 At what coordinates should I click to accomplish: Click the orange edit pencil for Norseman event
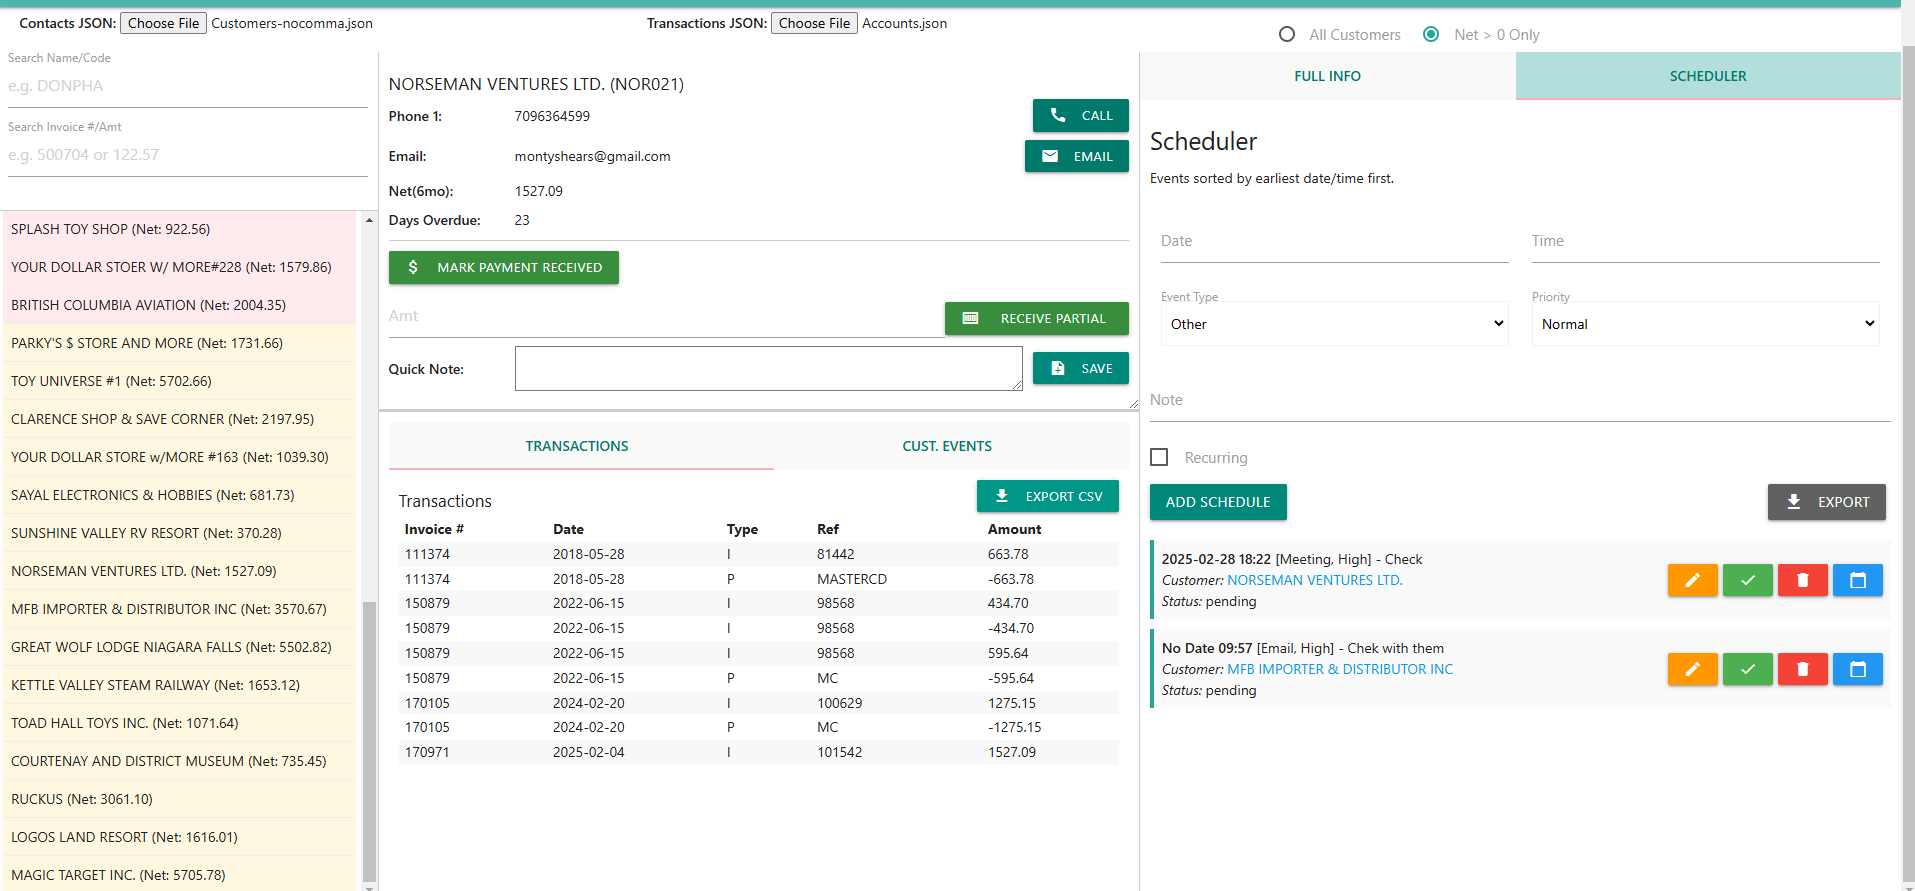pyautogui.click(x=1692, y=580)
